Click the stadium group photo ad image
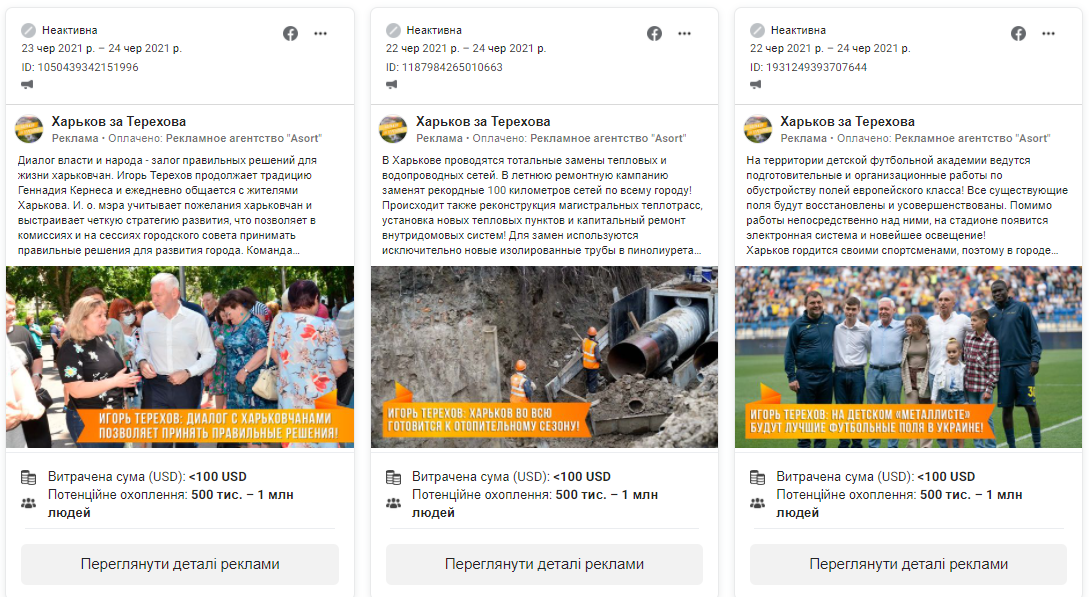 908,356
